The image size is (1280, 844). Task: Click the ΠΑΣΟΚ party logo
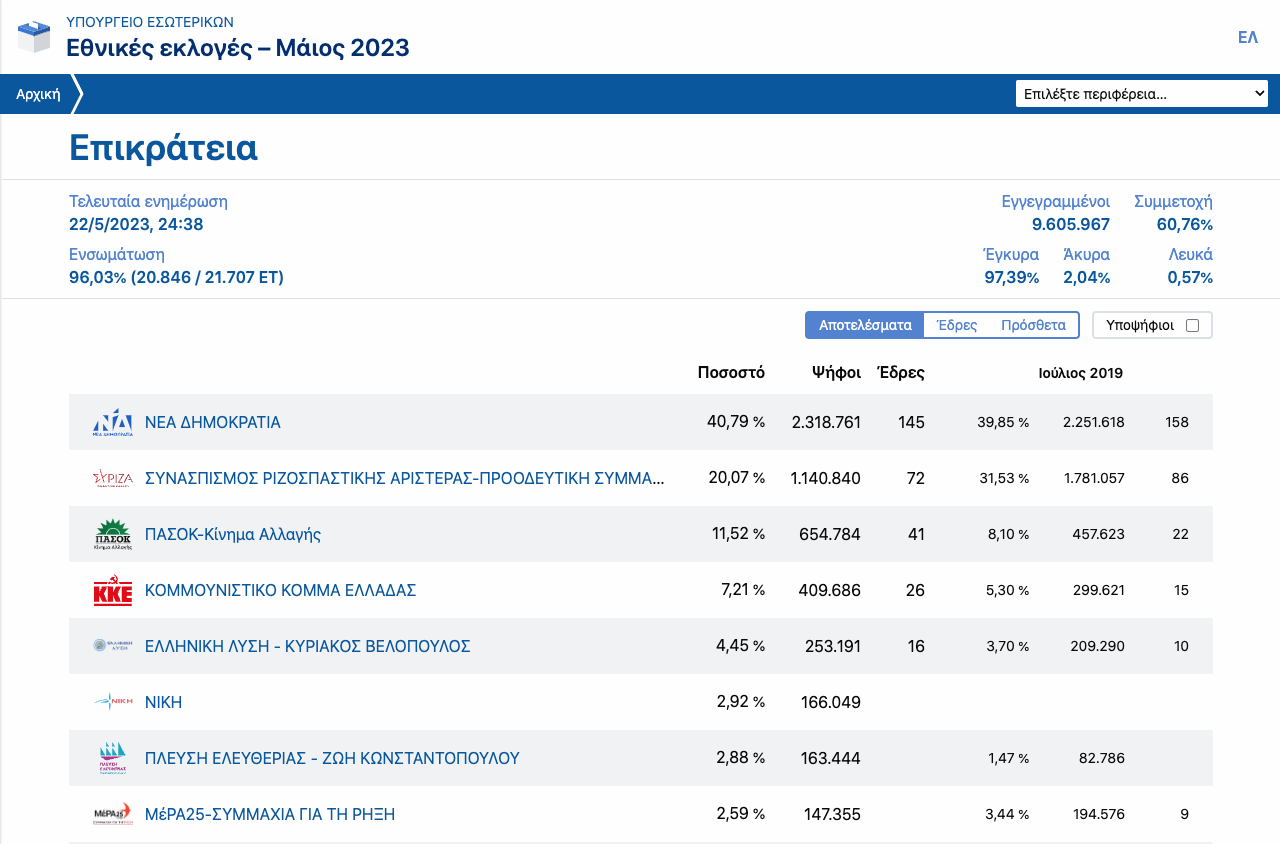[113, 534]
